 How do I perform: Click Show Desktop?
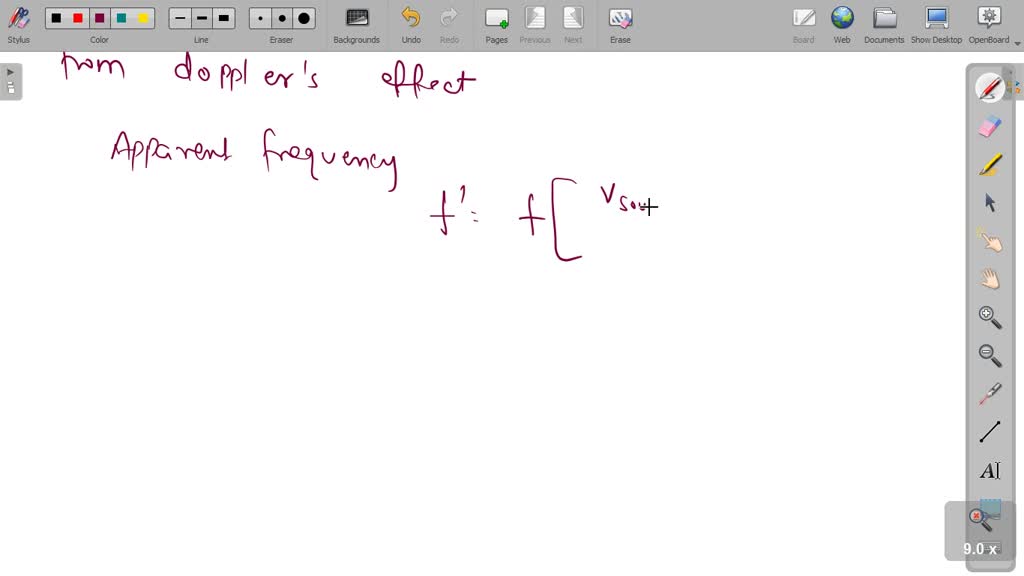pos(936,25)
